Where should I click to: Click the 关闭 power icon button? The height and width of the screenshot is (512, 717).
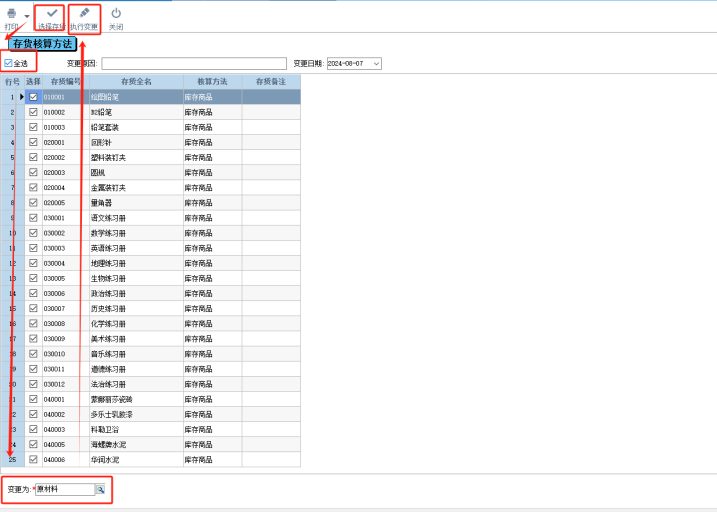point(116,18)
